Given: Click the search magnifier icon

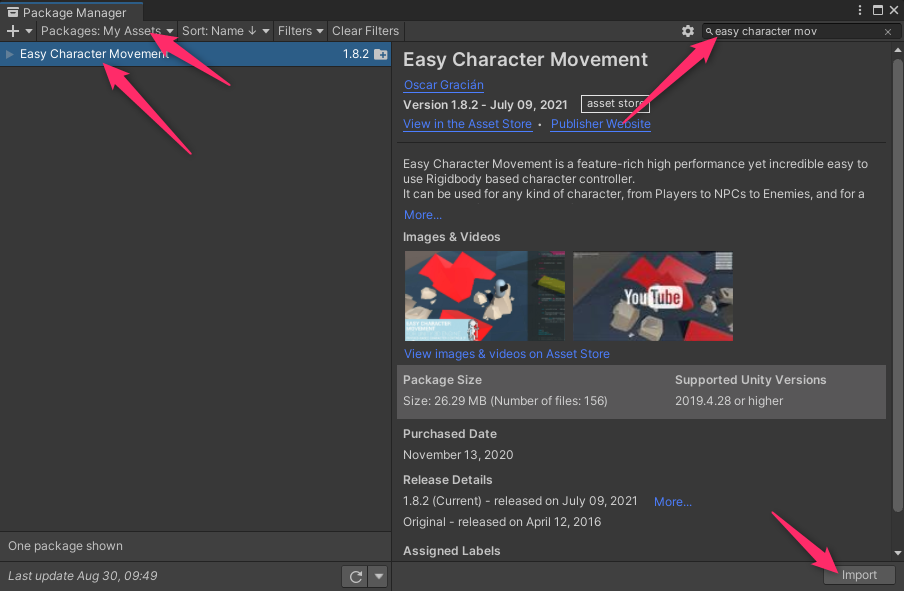Looking at the screenshot, I should click(x=709, y=32).
